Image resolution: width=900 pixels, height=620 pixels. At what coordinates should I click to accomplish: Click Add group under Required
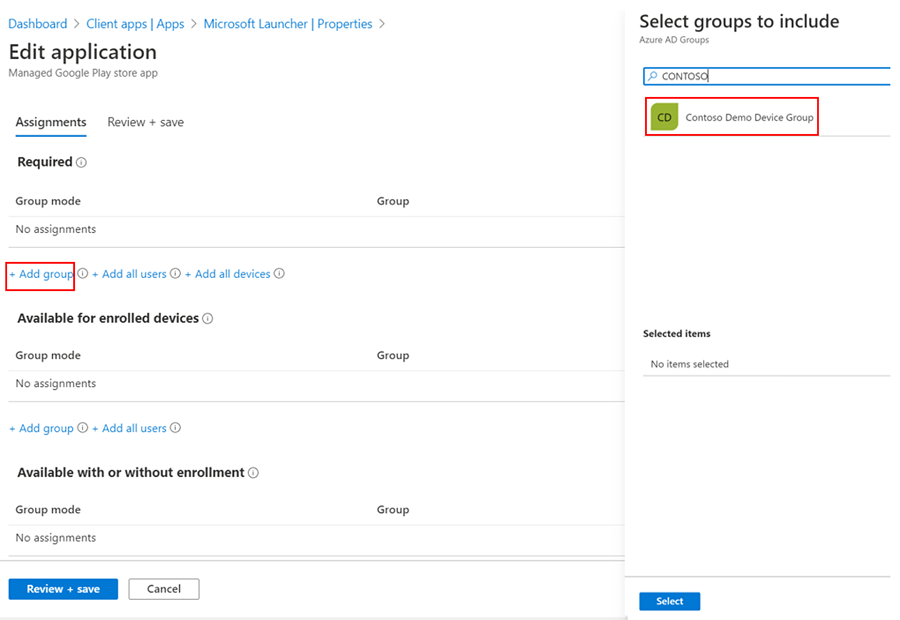[41, 274]
